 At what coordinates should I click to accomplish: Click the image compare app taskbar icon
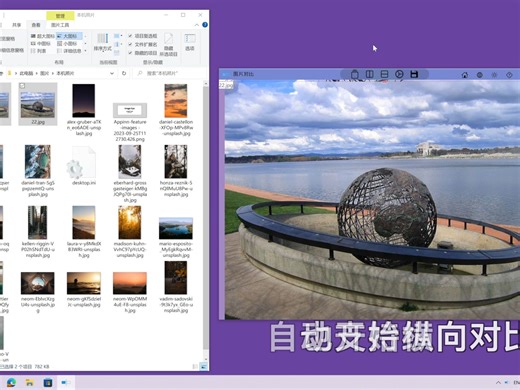66,382
